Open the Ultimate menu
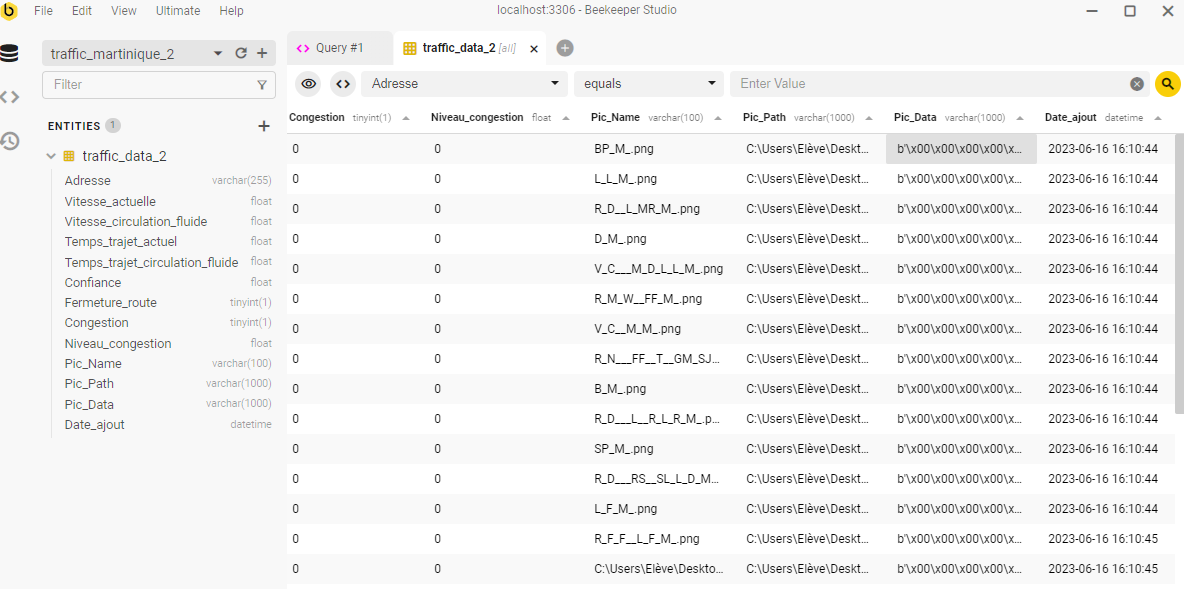The height and width of the screenshot is (589, 1184). coord(178,11)
